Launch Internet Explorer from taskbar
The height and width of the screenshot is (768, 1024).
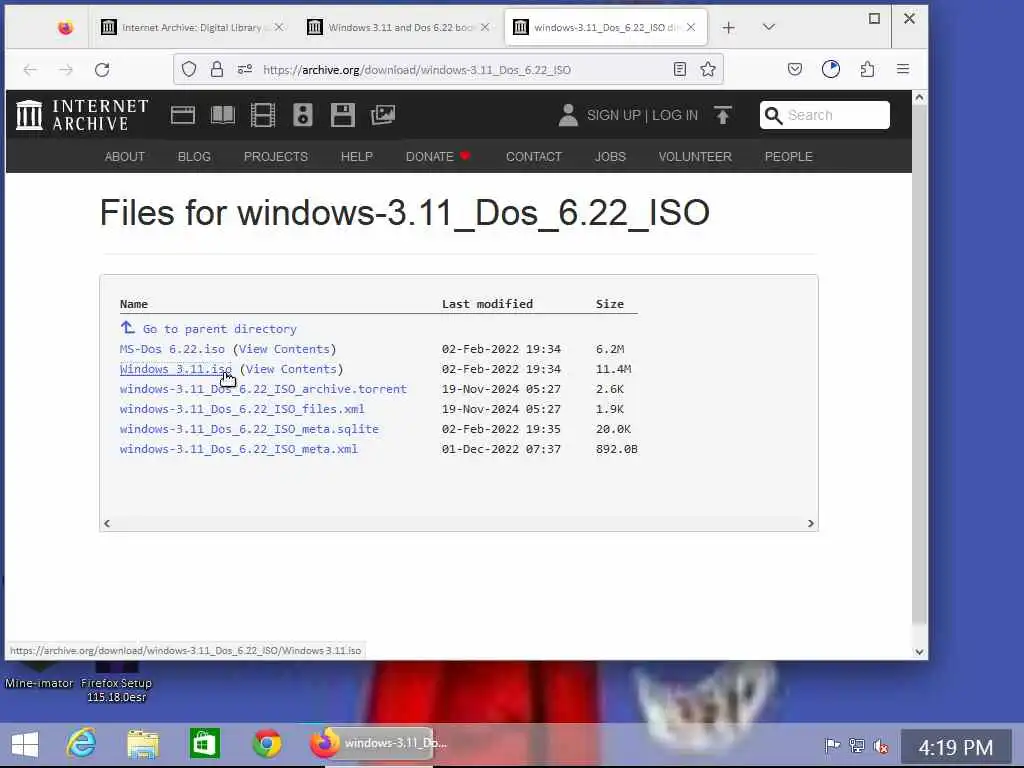pos(82,743)
